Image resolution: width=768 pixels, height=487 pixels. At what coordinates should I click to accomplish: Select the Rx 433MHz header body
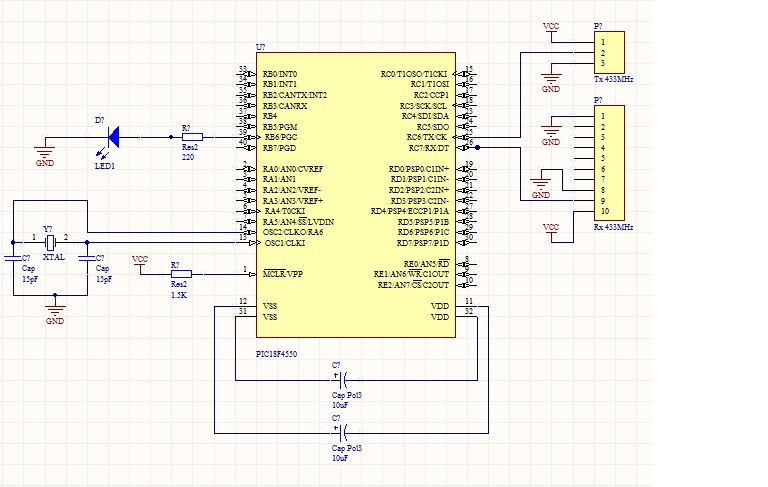pyautogui.click(x=609, y=163)
